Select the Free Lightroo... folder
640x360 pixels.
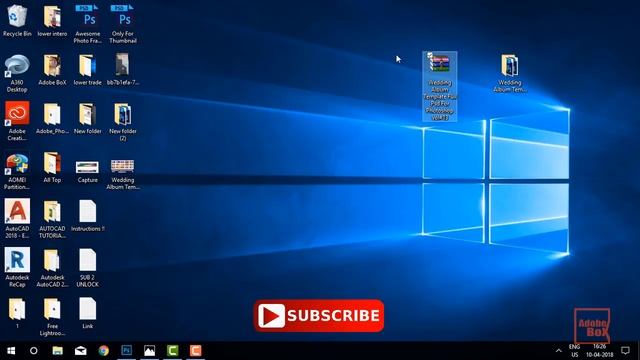click(x=52, y=317)
